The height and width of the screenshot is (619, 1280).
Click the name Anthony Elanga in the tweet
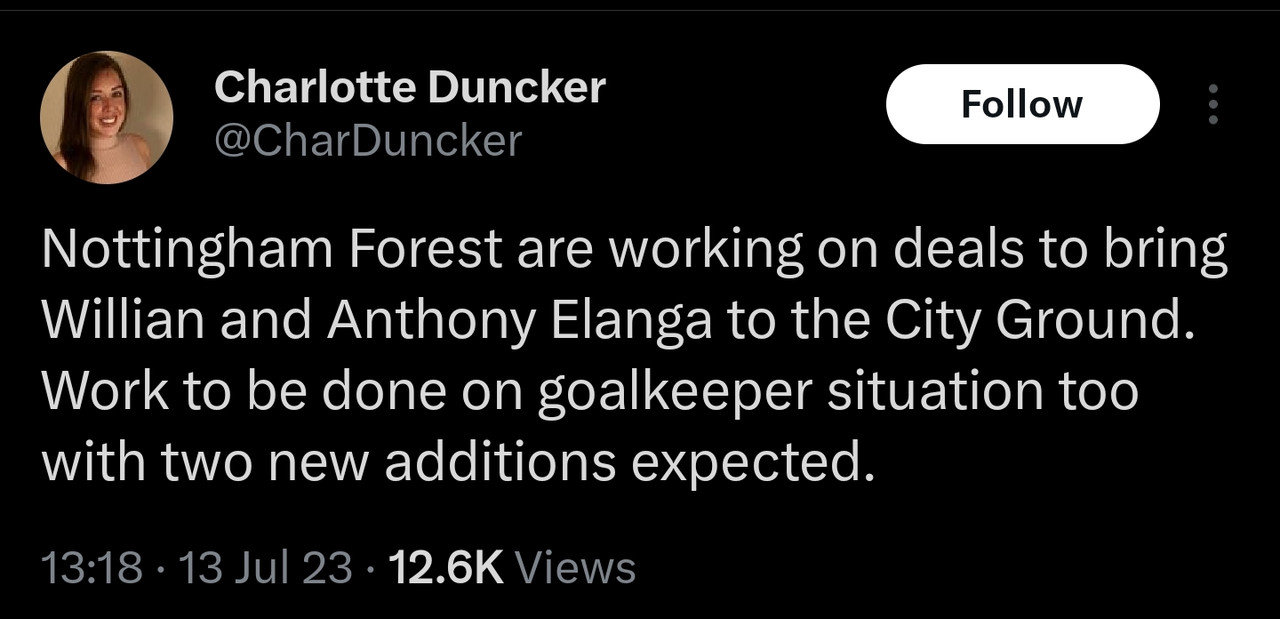pyautogui.click(x=521, y=323)
